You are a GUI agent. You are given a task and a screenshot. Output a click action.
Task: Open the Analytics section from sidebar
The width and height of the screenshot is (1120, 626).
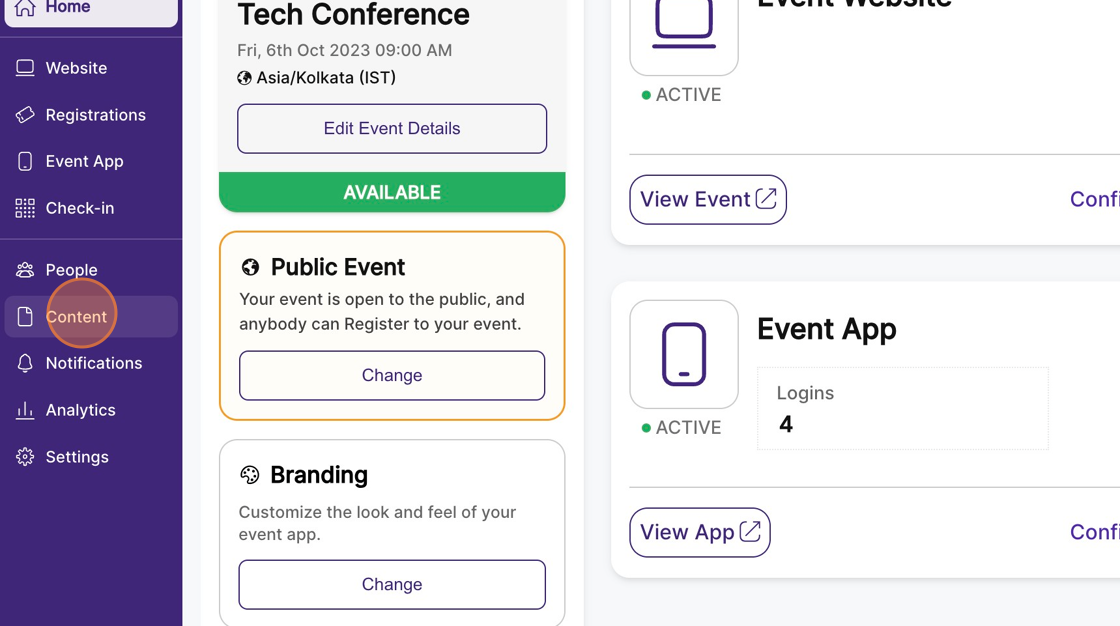tap(80, 410)
